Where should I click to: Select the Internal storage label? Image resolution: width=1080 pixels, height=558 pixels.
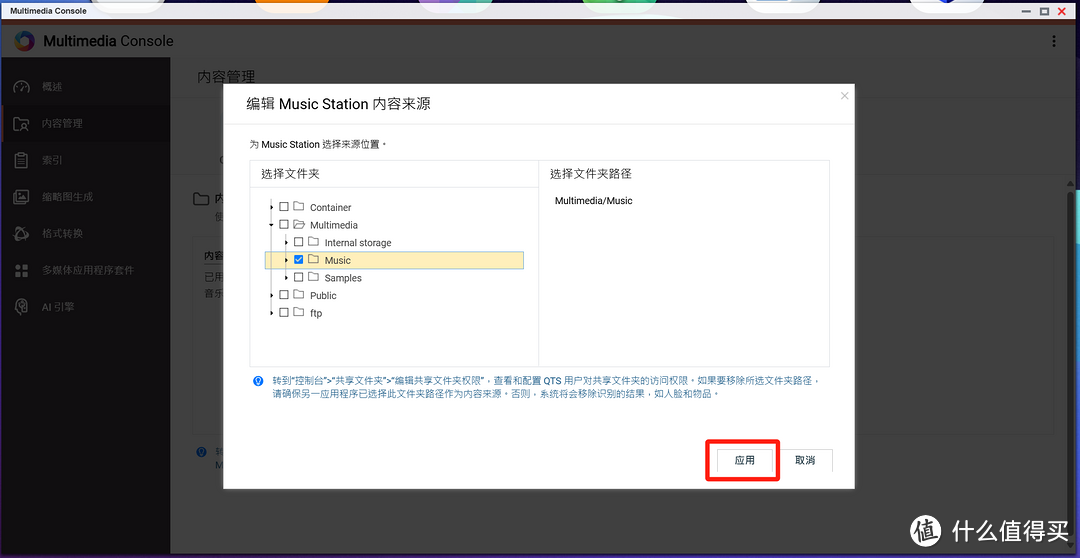(x=358, y=242)
